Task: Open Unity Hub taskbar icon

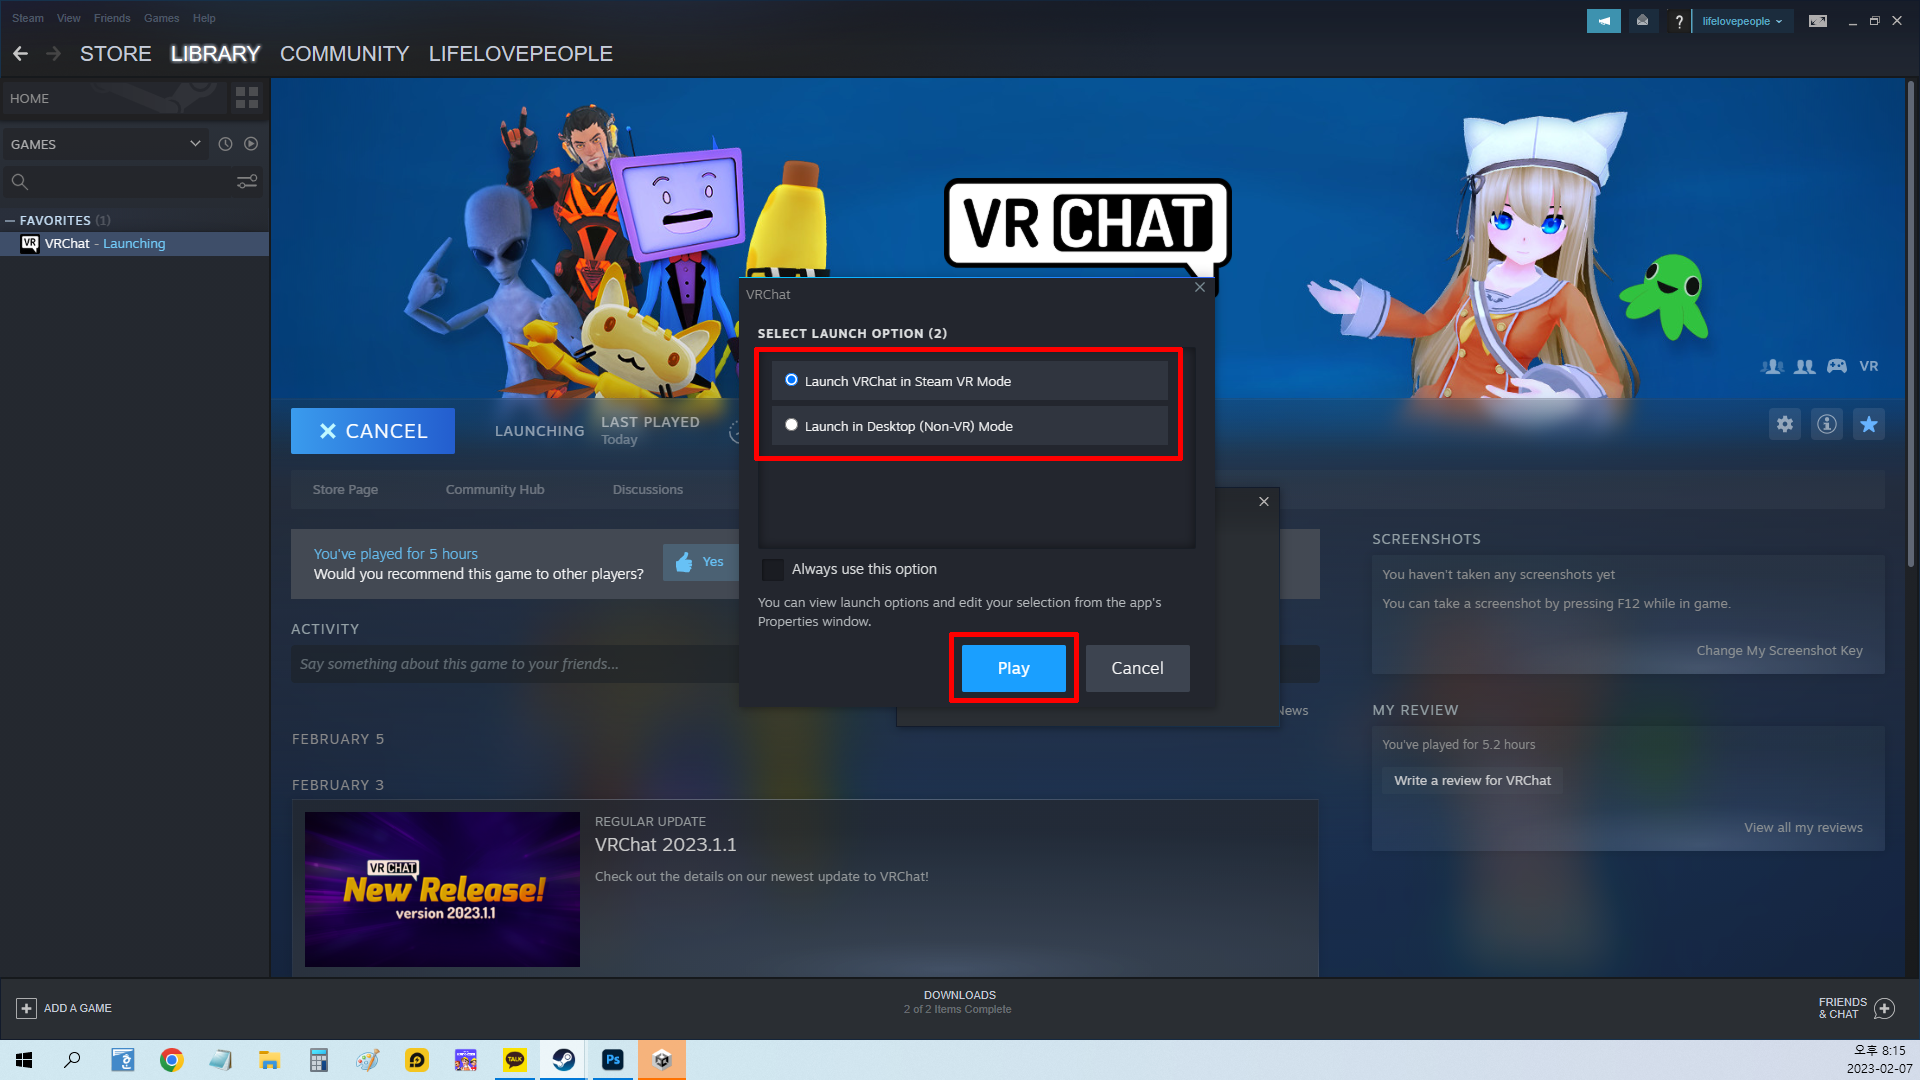Action: [x=662, y=1060]
